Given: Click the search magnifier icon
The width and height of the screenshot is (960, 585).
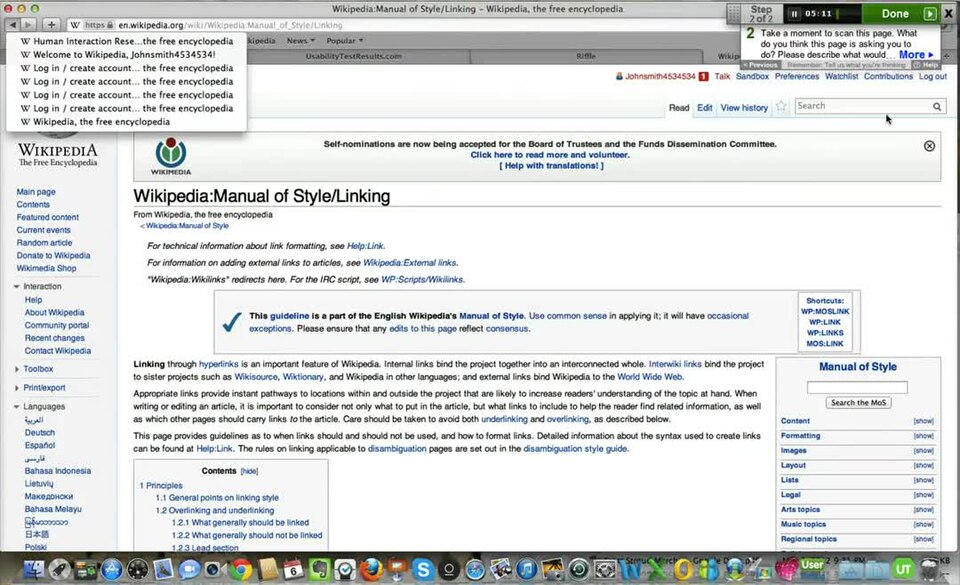Looking at the screenshot, I should (937, 106).
